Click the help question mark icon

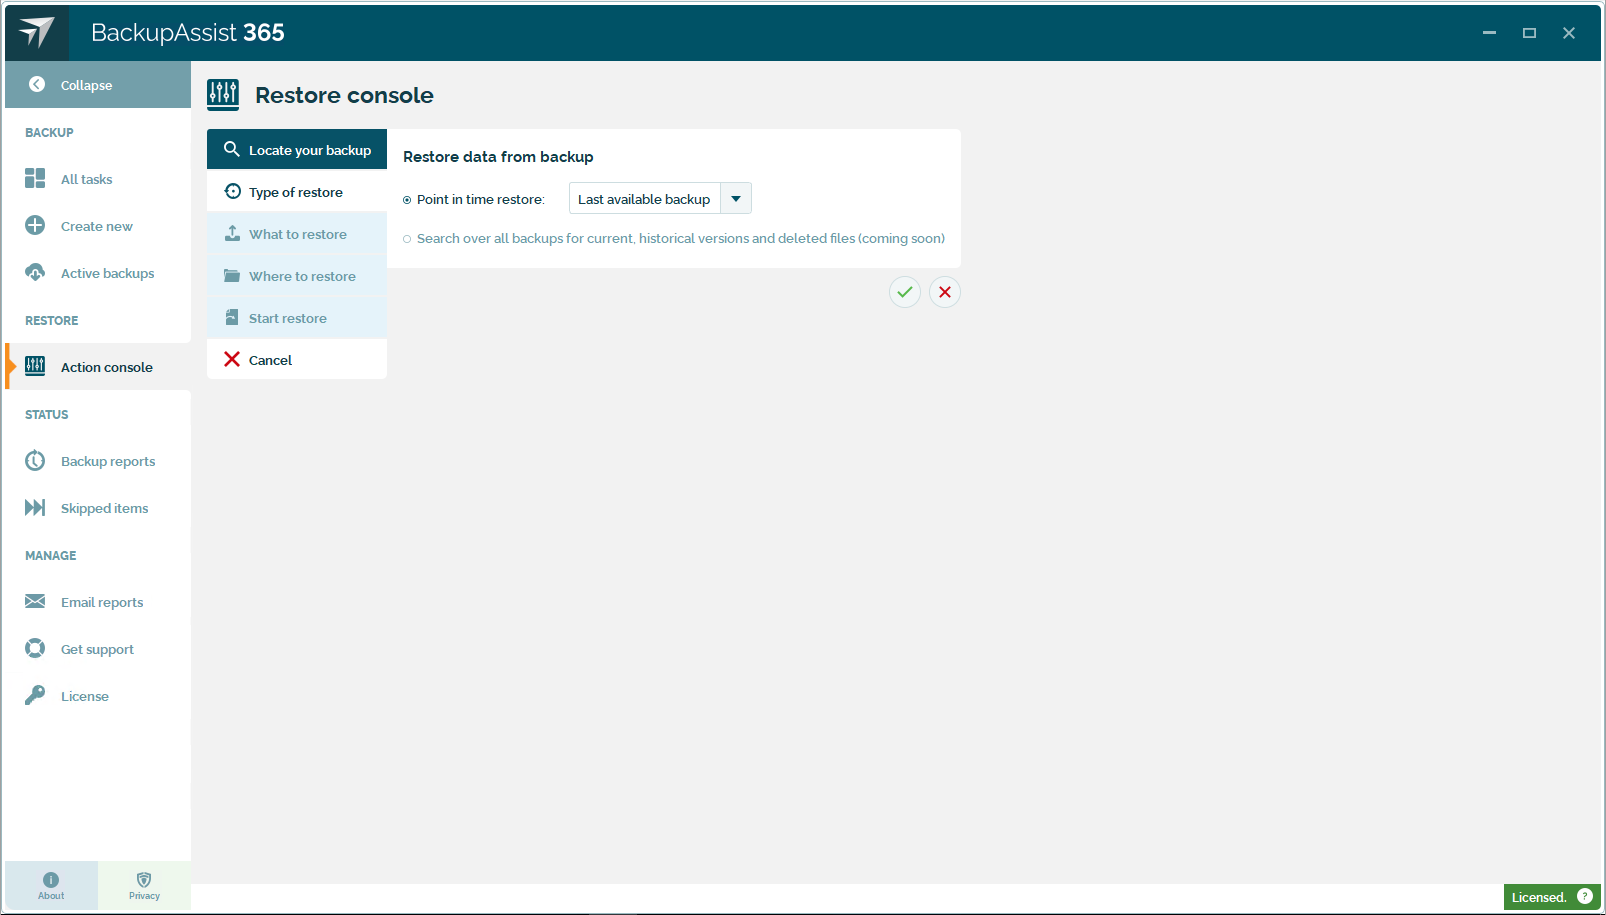[x=1585, y=896]
